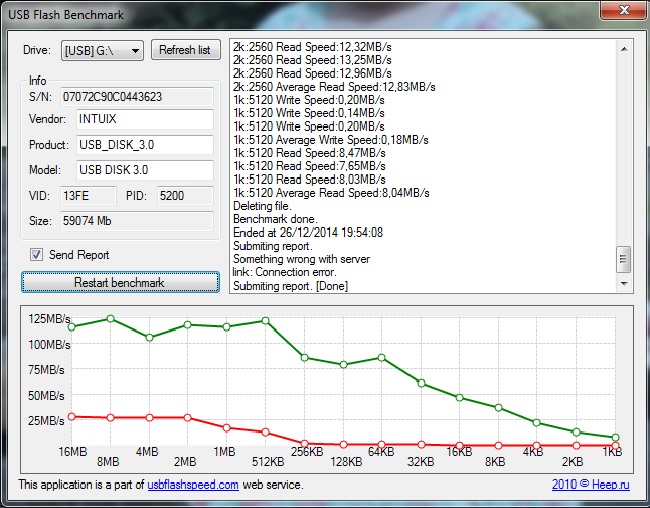Open the Drive selection dropdown
The image size is (650, 508).
(102, 50)
